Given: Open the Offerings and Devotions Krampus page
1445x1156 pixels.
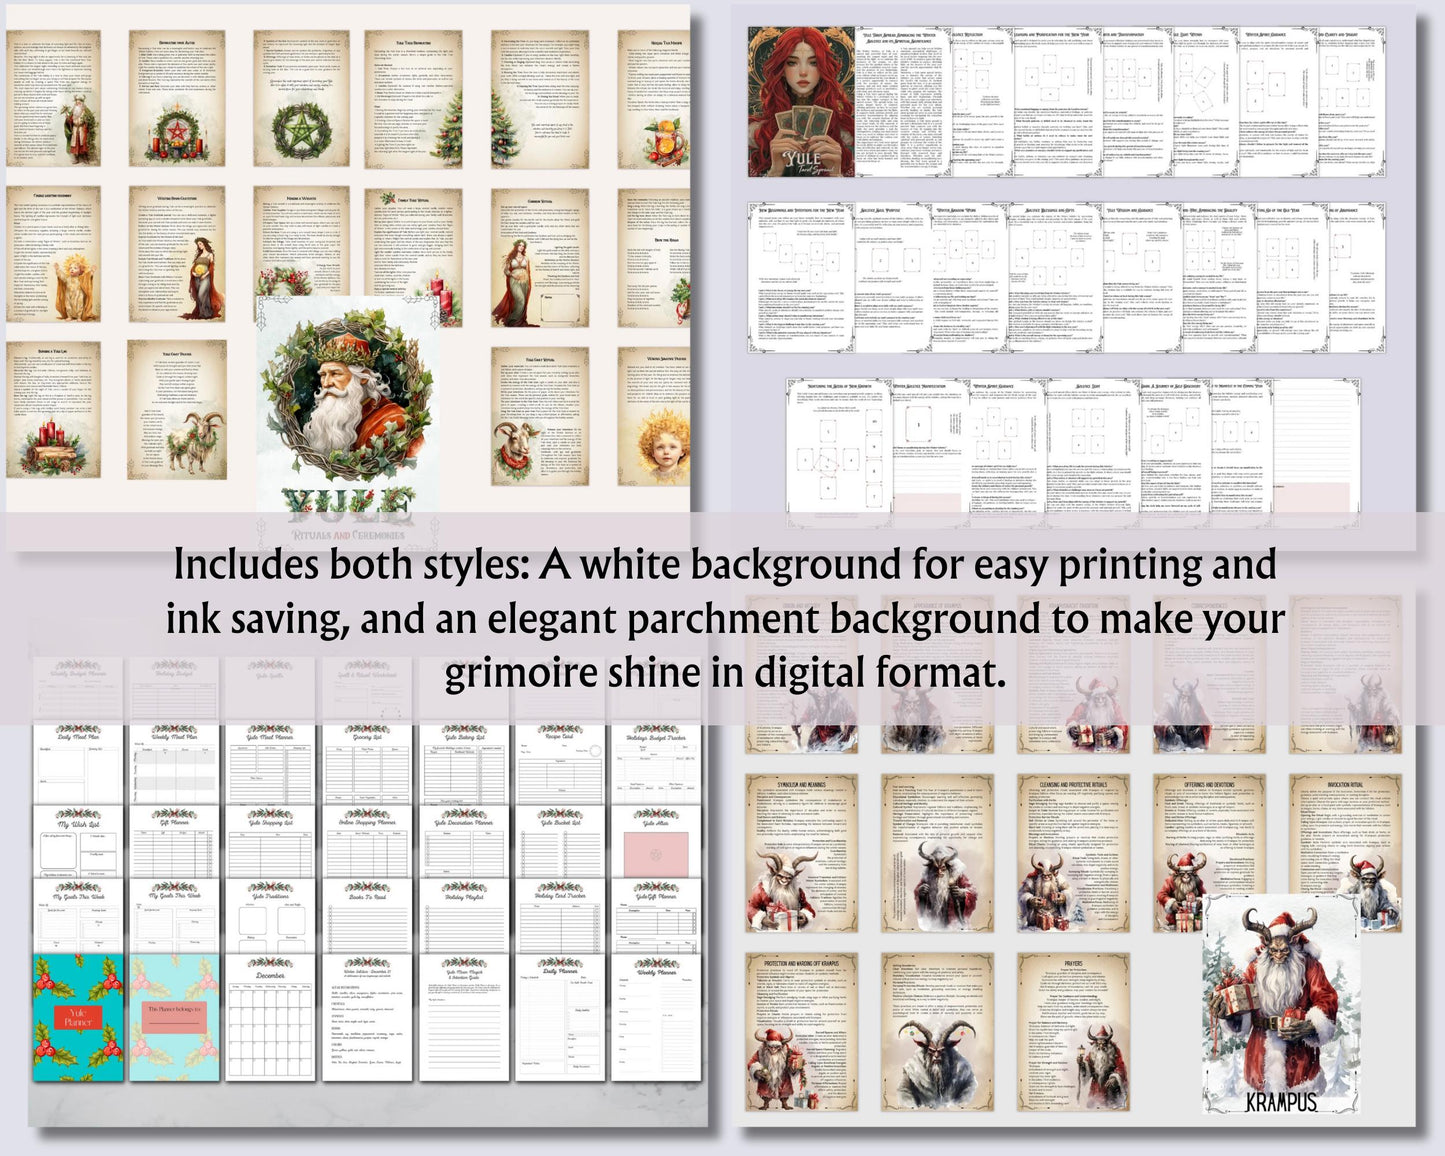Looking at the screenshot, I should click(x=1208, y=853).
